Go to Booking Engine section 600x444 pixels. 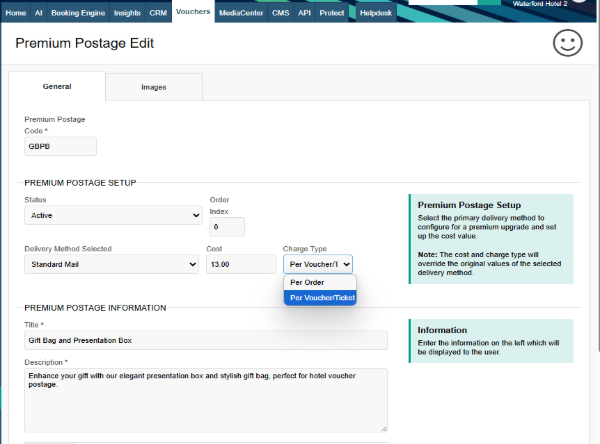point(78,13)
